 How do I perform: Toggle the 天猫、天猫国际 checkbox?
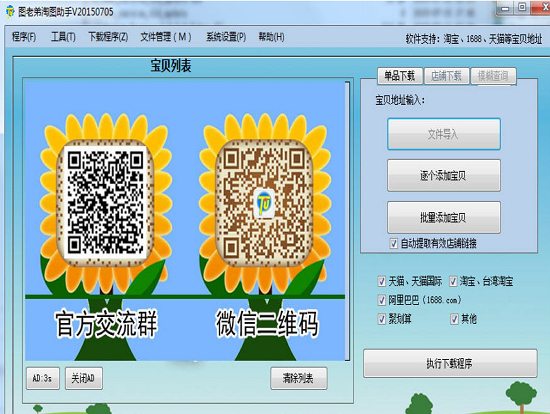382,281
